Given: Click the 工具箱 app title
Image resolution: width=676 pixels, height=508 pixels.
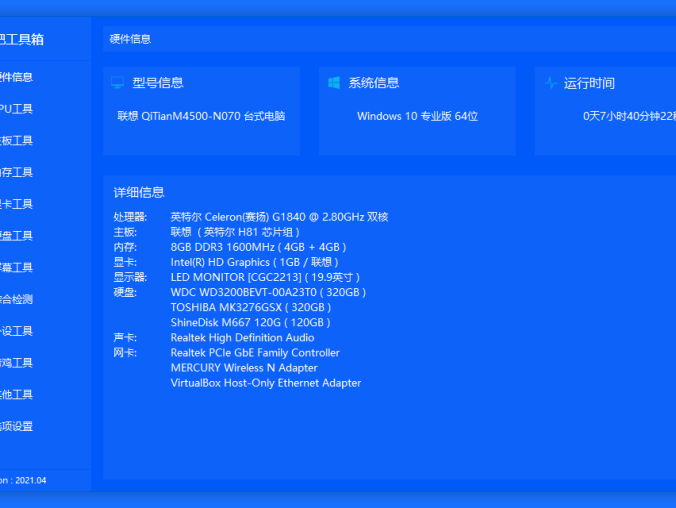Looking at the screenshot, I should click(22, 40).
